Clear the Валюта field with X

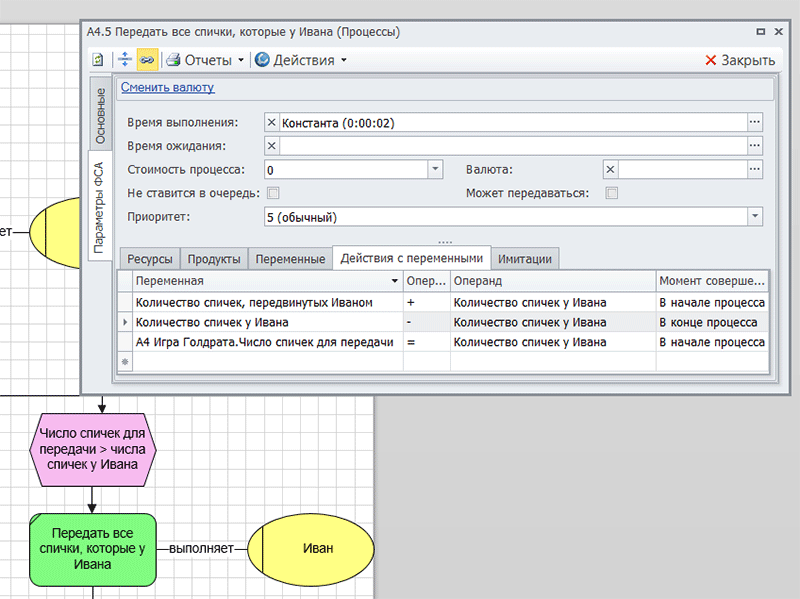[x=611, y=170]
